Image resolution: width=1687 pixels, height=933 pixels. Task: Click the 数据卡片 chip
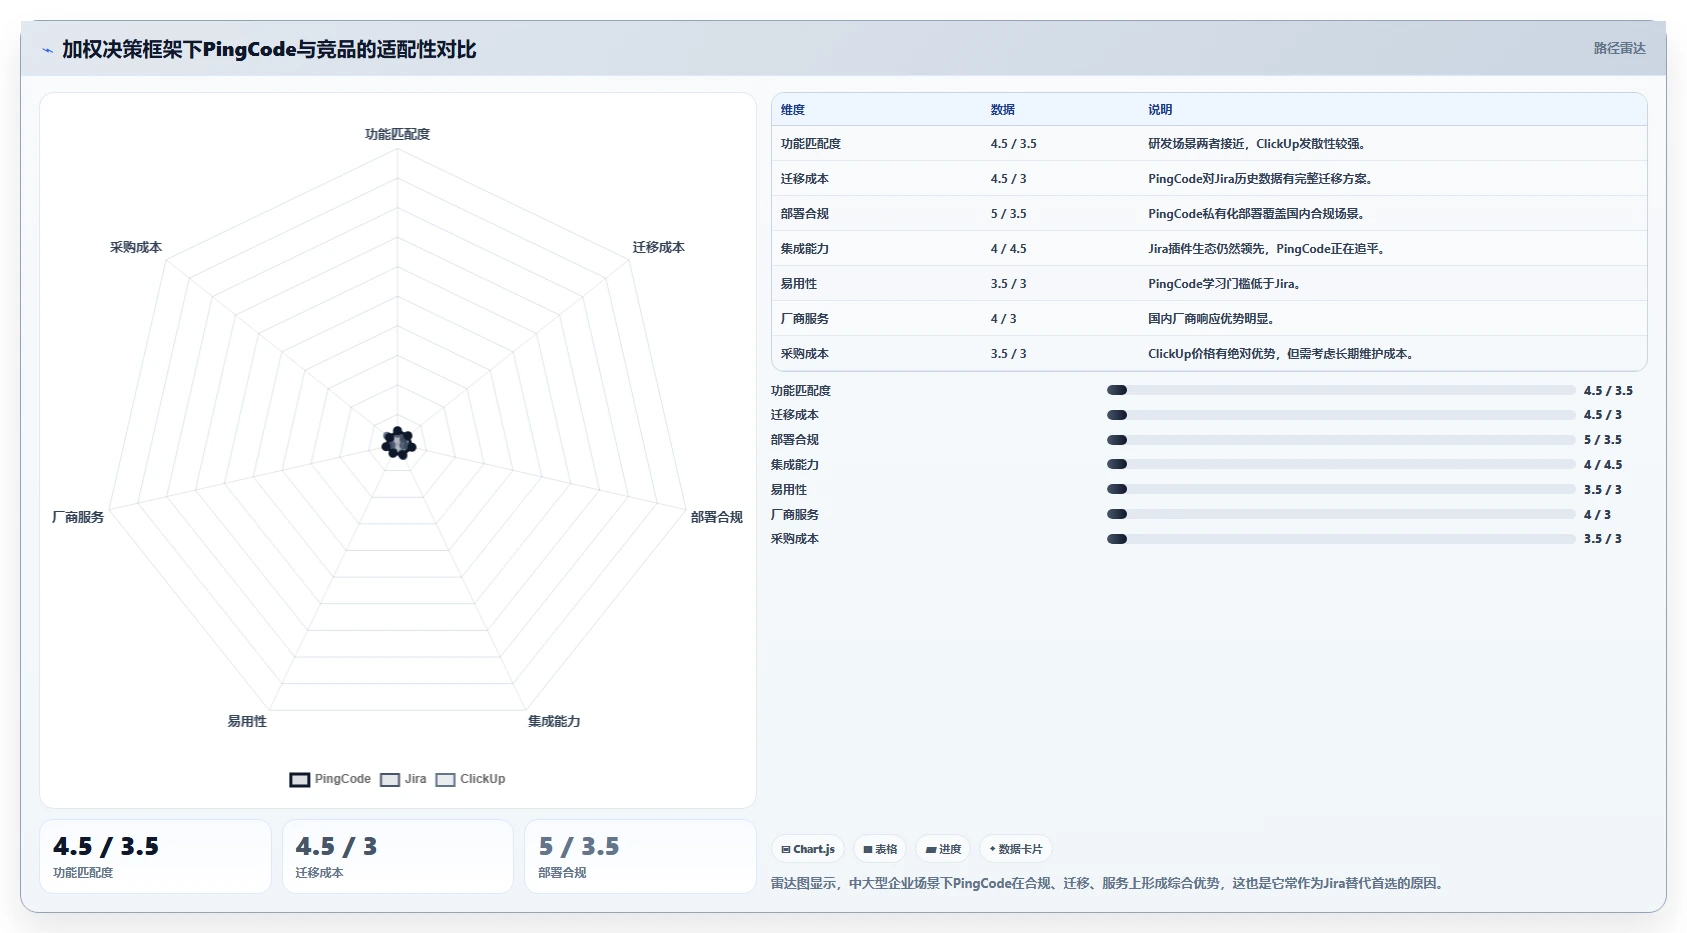point(1016,849)
